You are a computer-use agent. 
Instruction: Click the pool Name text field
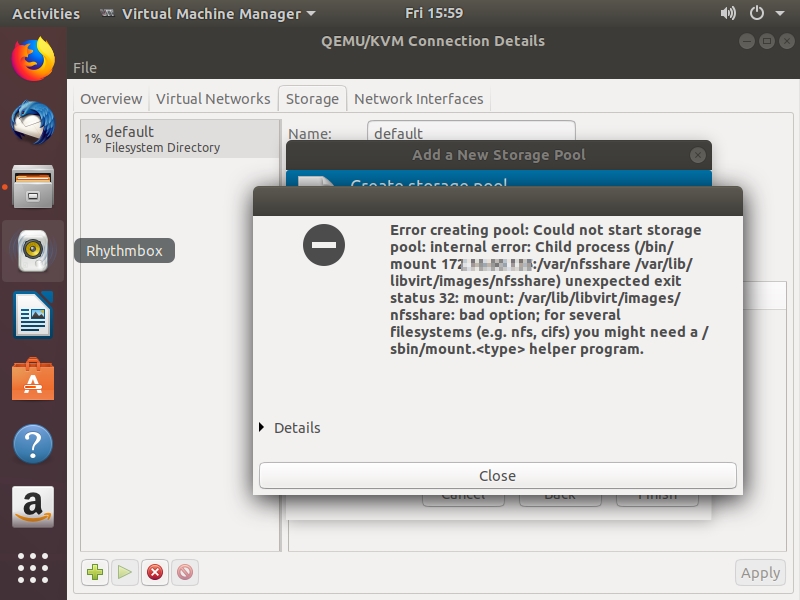point(470,133)
